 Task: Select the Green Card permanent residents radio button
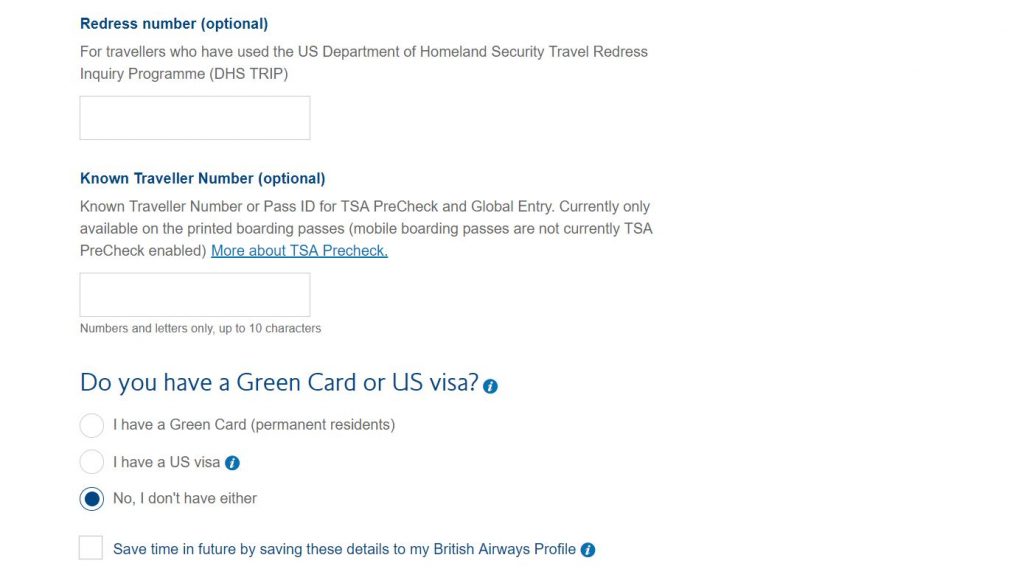pyautogui.click(x=91, y=425)
